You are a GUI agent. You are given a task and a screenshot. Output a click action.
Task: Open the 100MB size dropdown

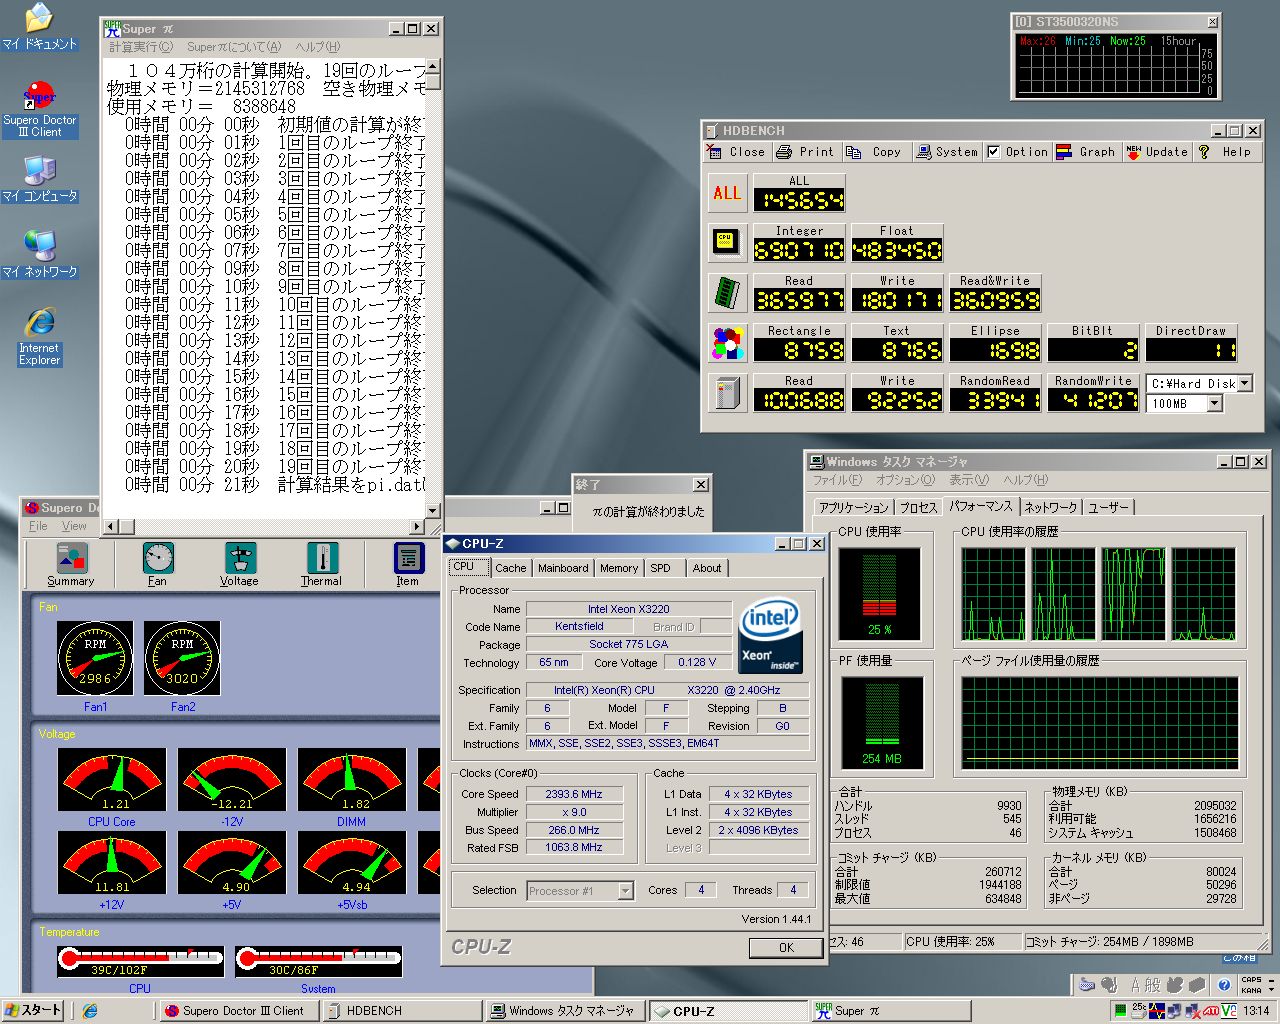click(1214, 404)
